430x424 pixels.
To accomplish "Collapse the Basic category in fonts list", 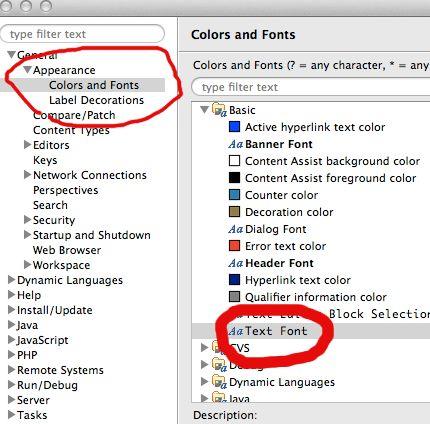I will coord(205,110).
